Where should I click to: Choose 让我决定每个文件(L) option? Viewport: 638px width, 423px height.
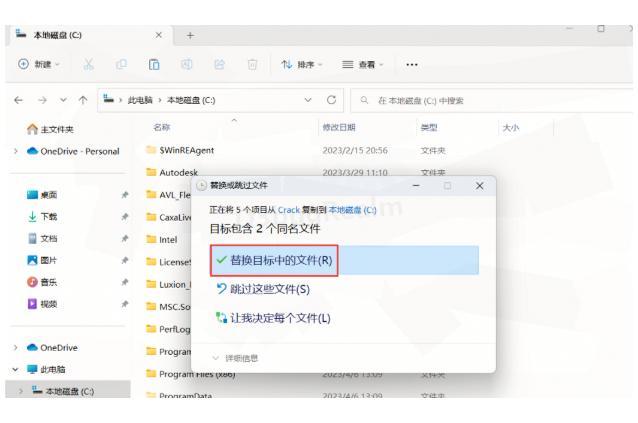(273, 318)
